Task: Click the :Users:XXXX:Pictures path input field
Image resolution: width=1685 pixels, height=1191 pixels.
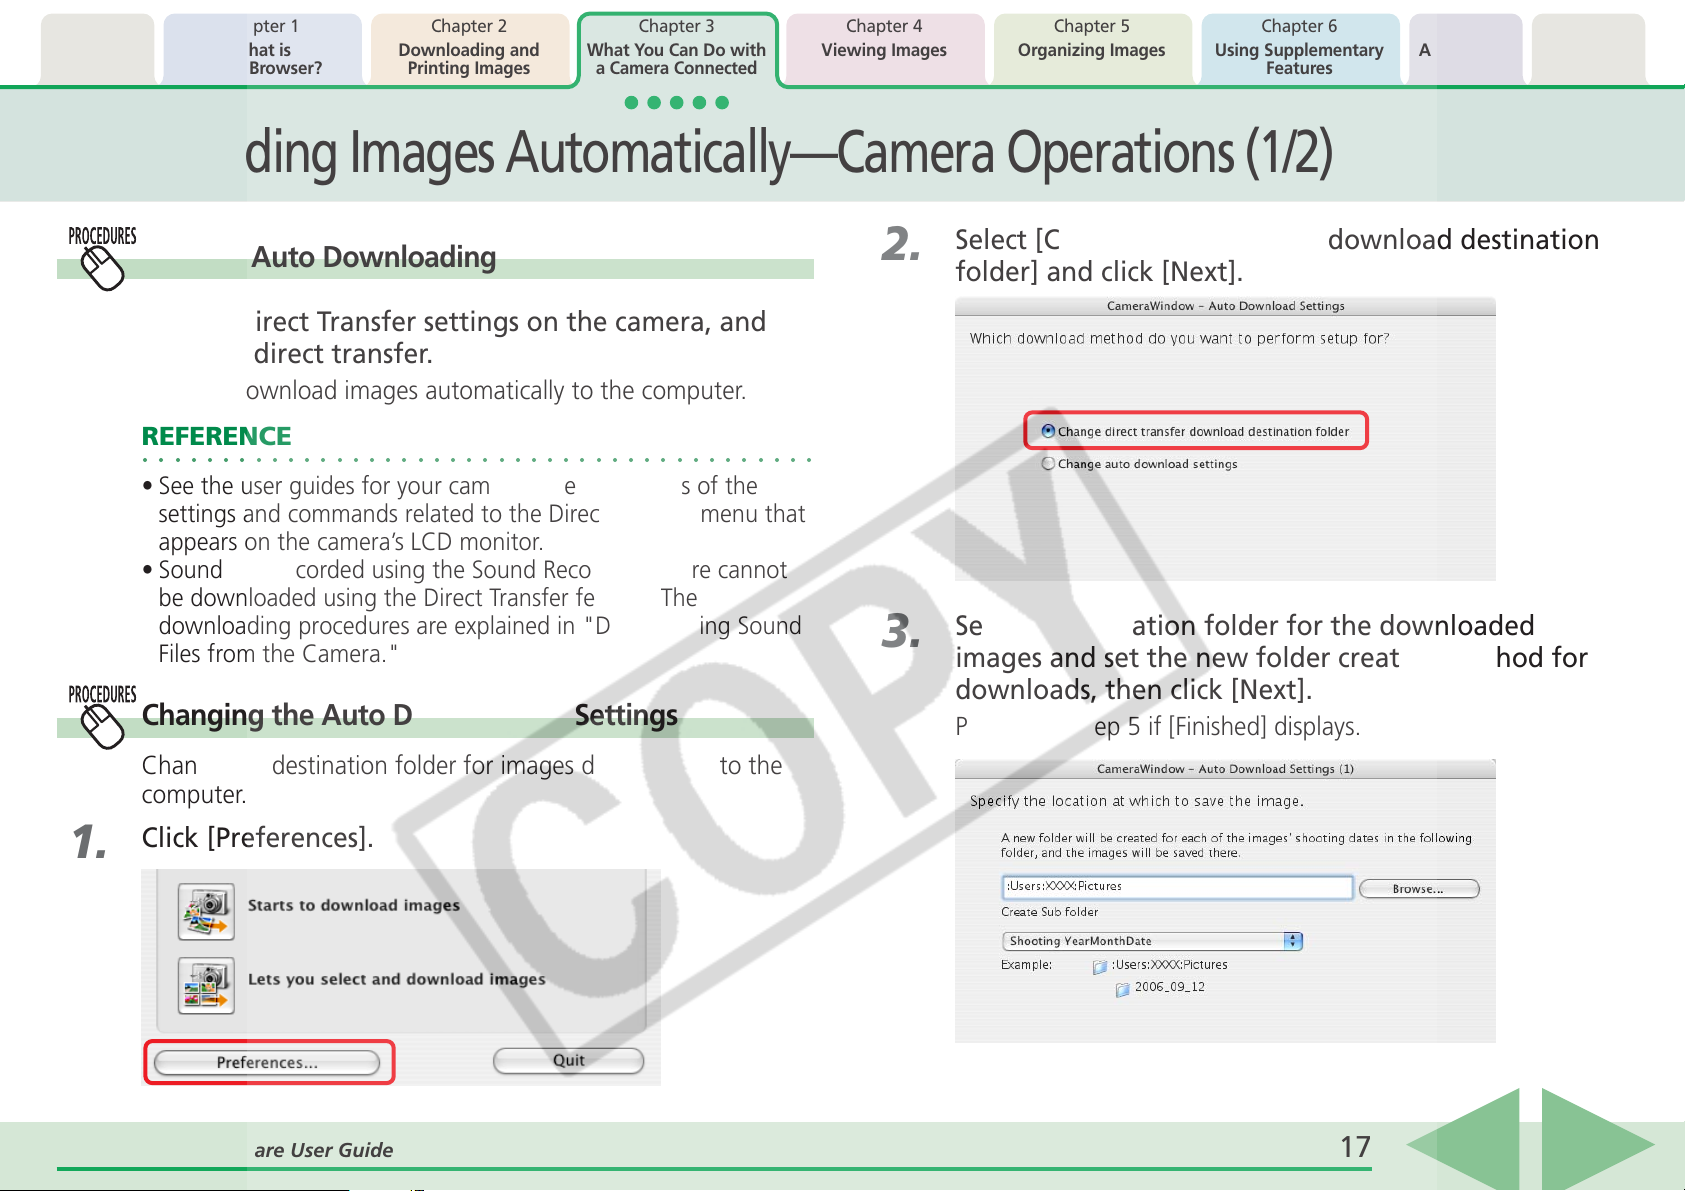Action: [1177, 887]
